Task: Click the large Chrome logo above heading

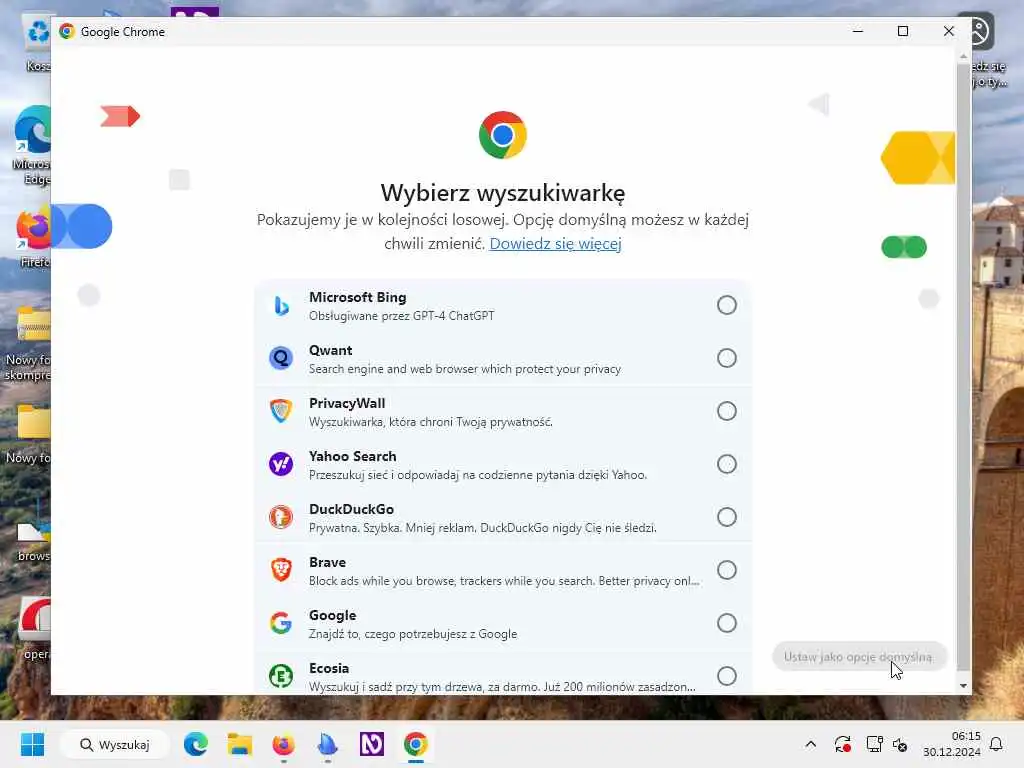Action: [x=502, y=135]
